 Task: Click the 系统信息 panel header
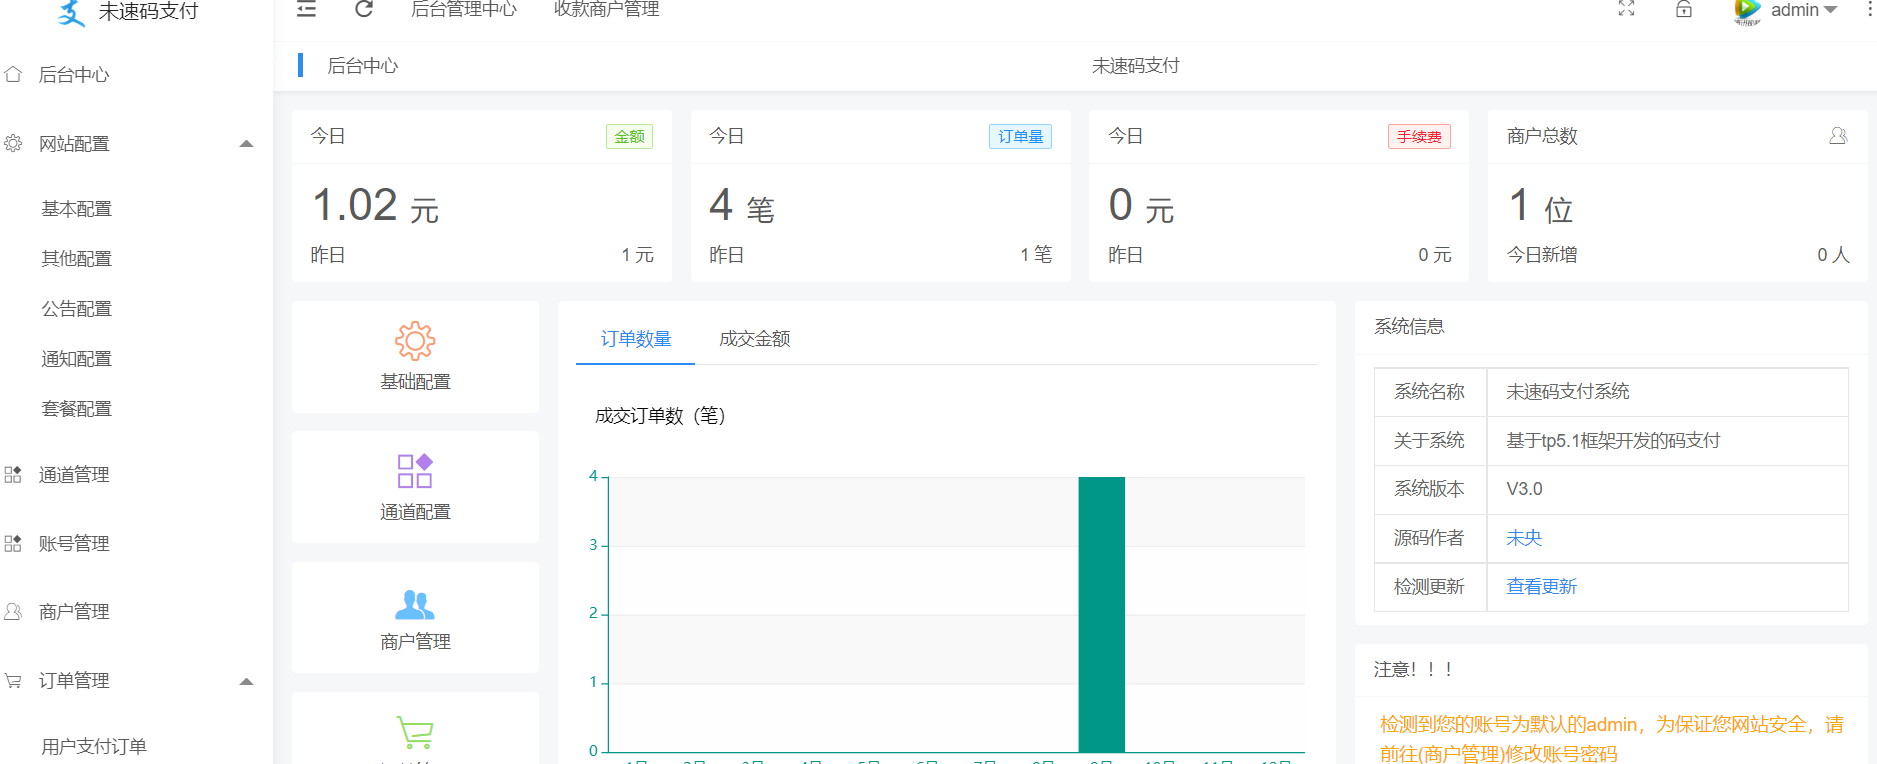click(x=1409, y=327)
